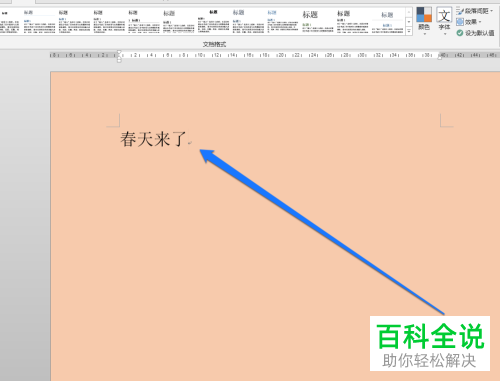Open the 段落间距 paragraph spacing dropdown
This screenshot has width=500, height=381.
(475, 11)
